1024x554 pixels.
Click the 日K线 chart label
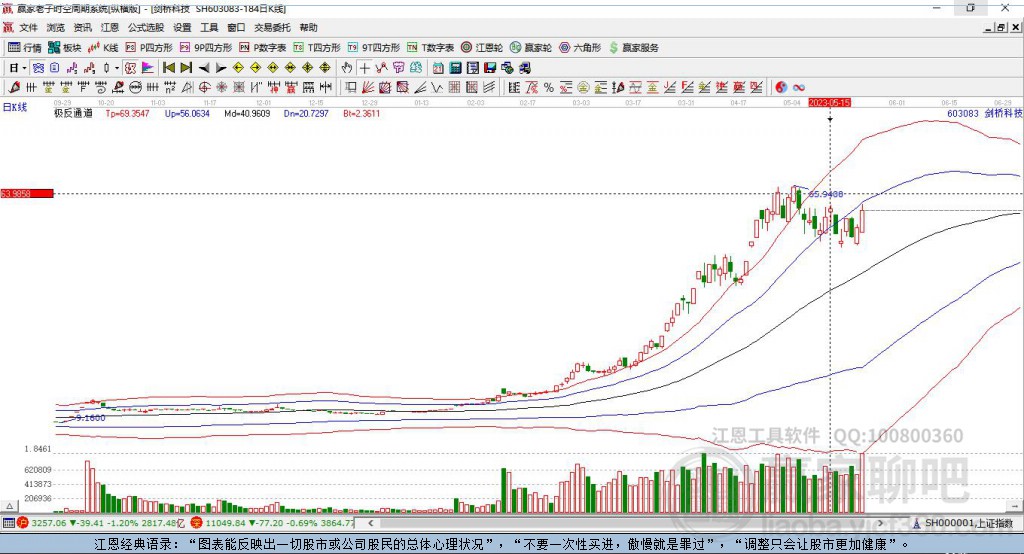click(x=15, y=107)
